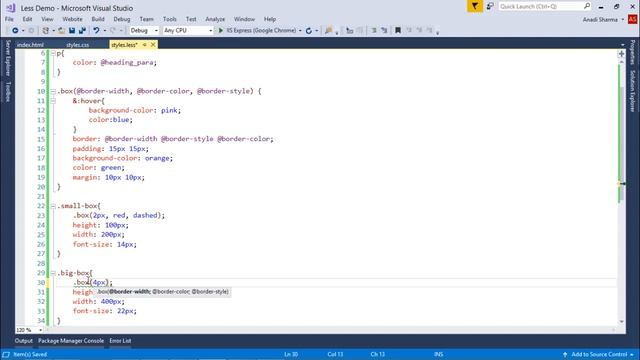The image size is (640, 360).
Task: Collapse the .box mixin block at line 10
Action: (53, 91)
